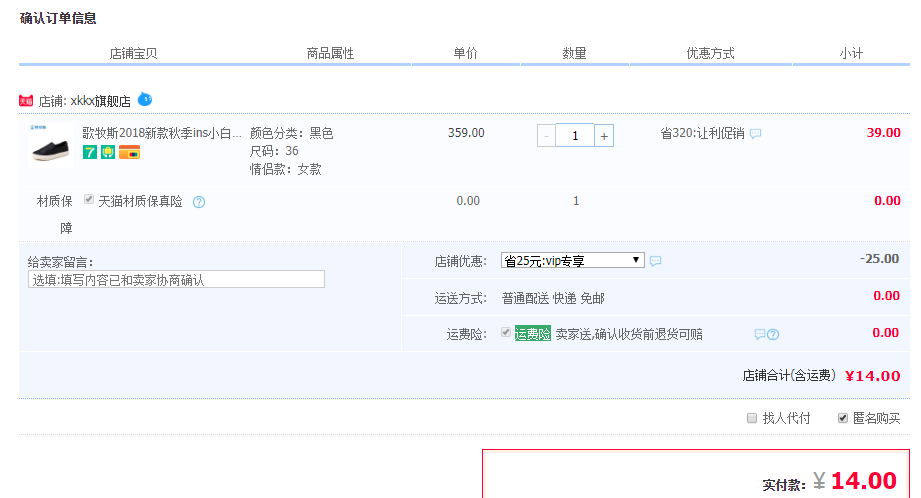Screen dimensions: 921x498
Task: Click the question mark icon in the 运费险 row
Action: point(773,335)
